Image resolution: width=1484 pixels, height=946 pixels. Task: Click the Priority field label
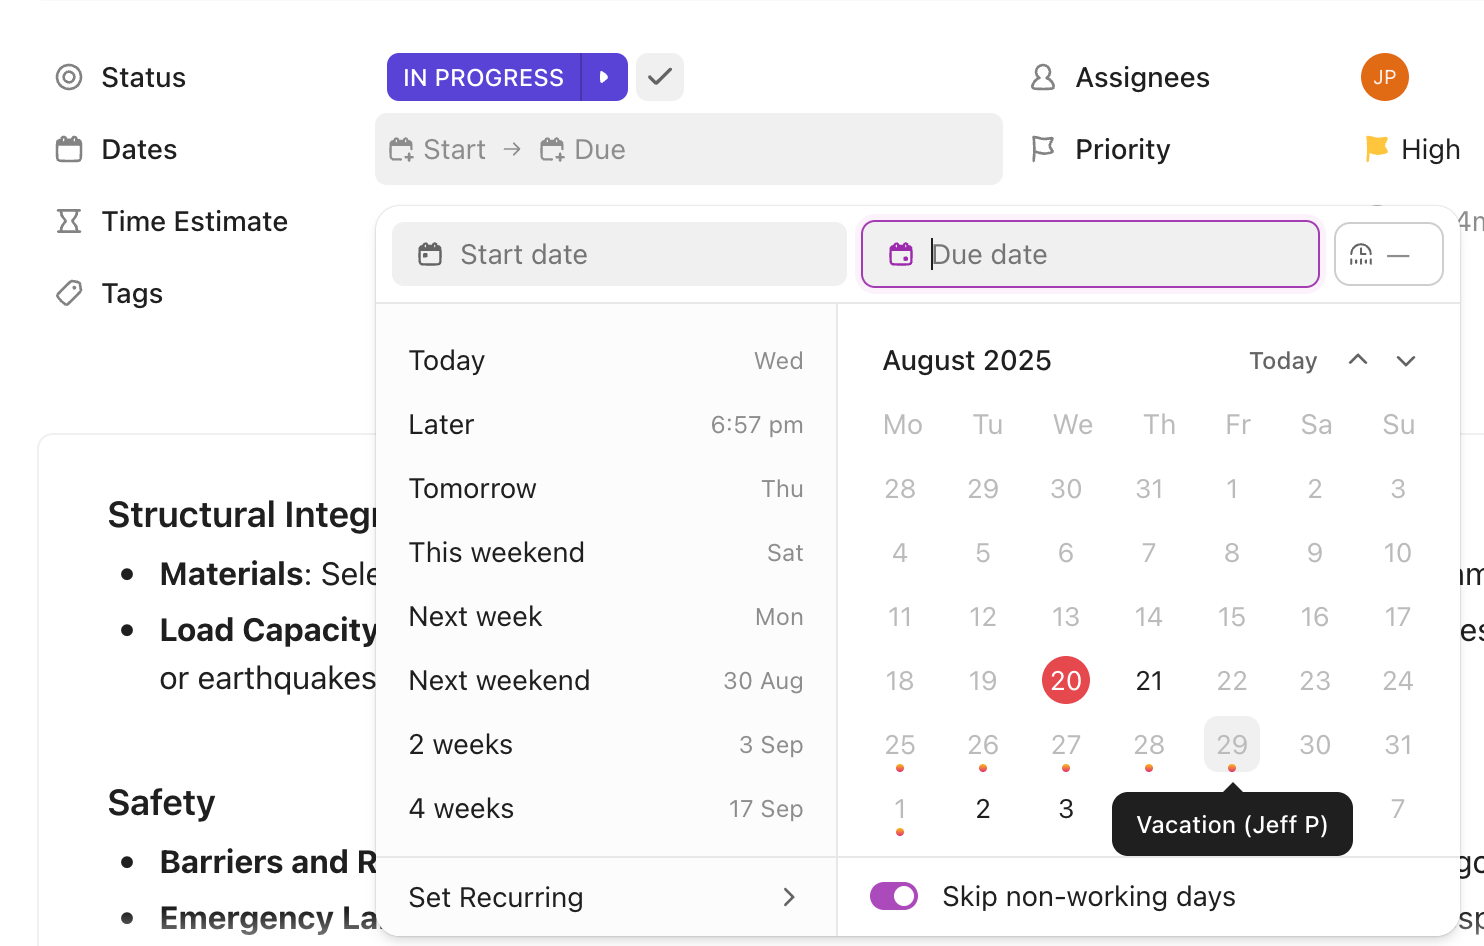[x=1122, y=149]
